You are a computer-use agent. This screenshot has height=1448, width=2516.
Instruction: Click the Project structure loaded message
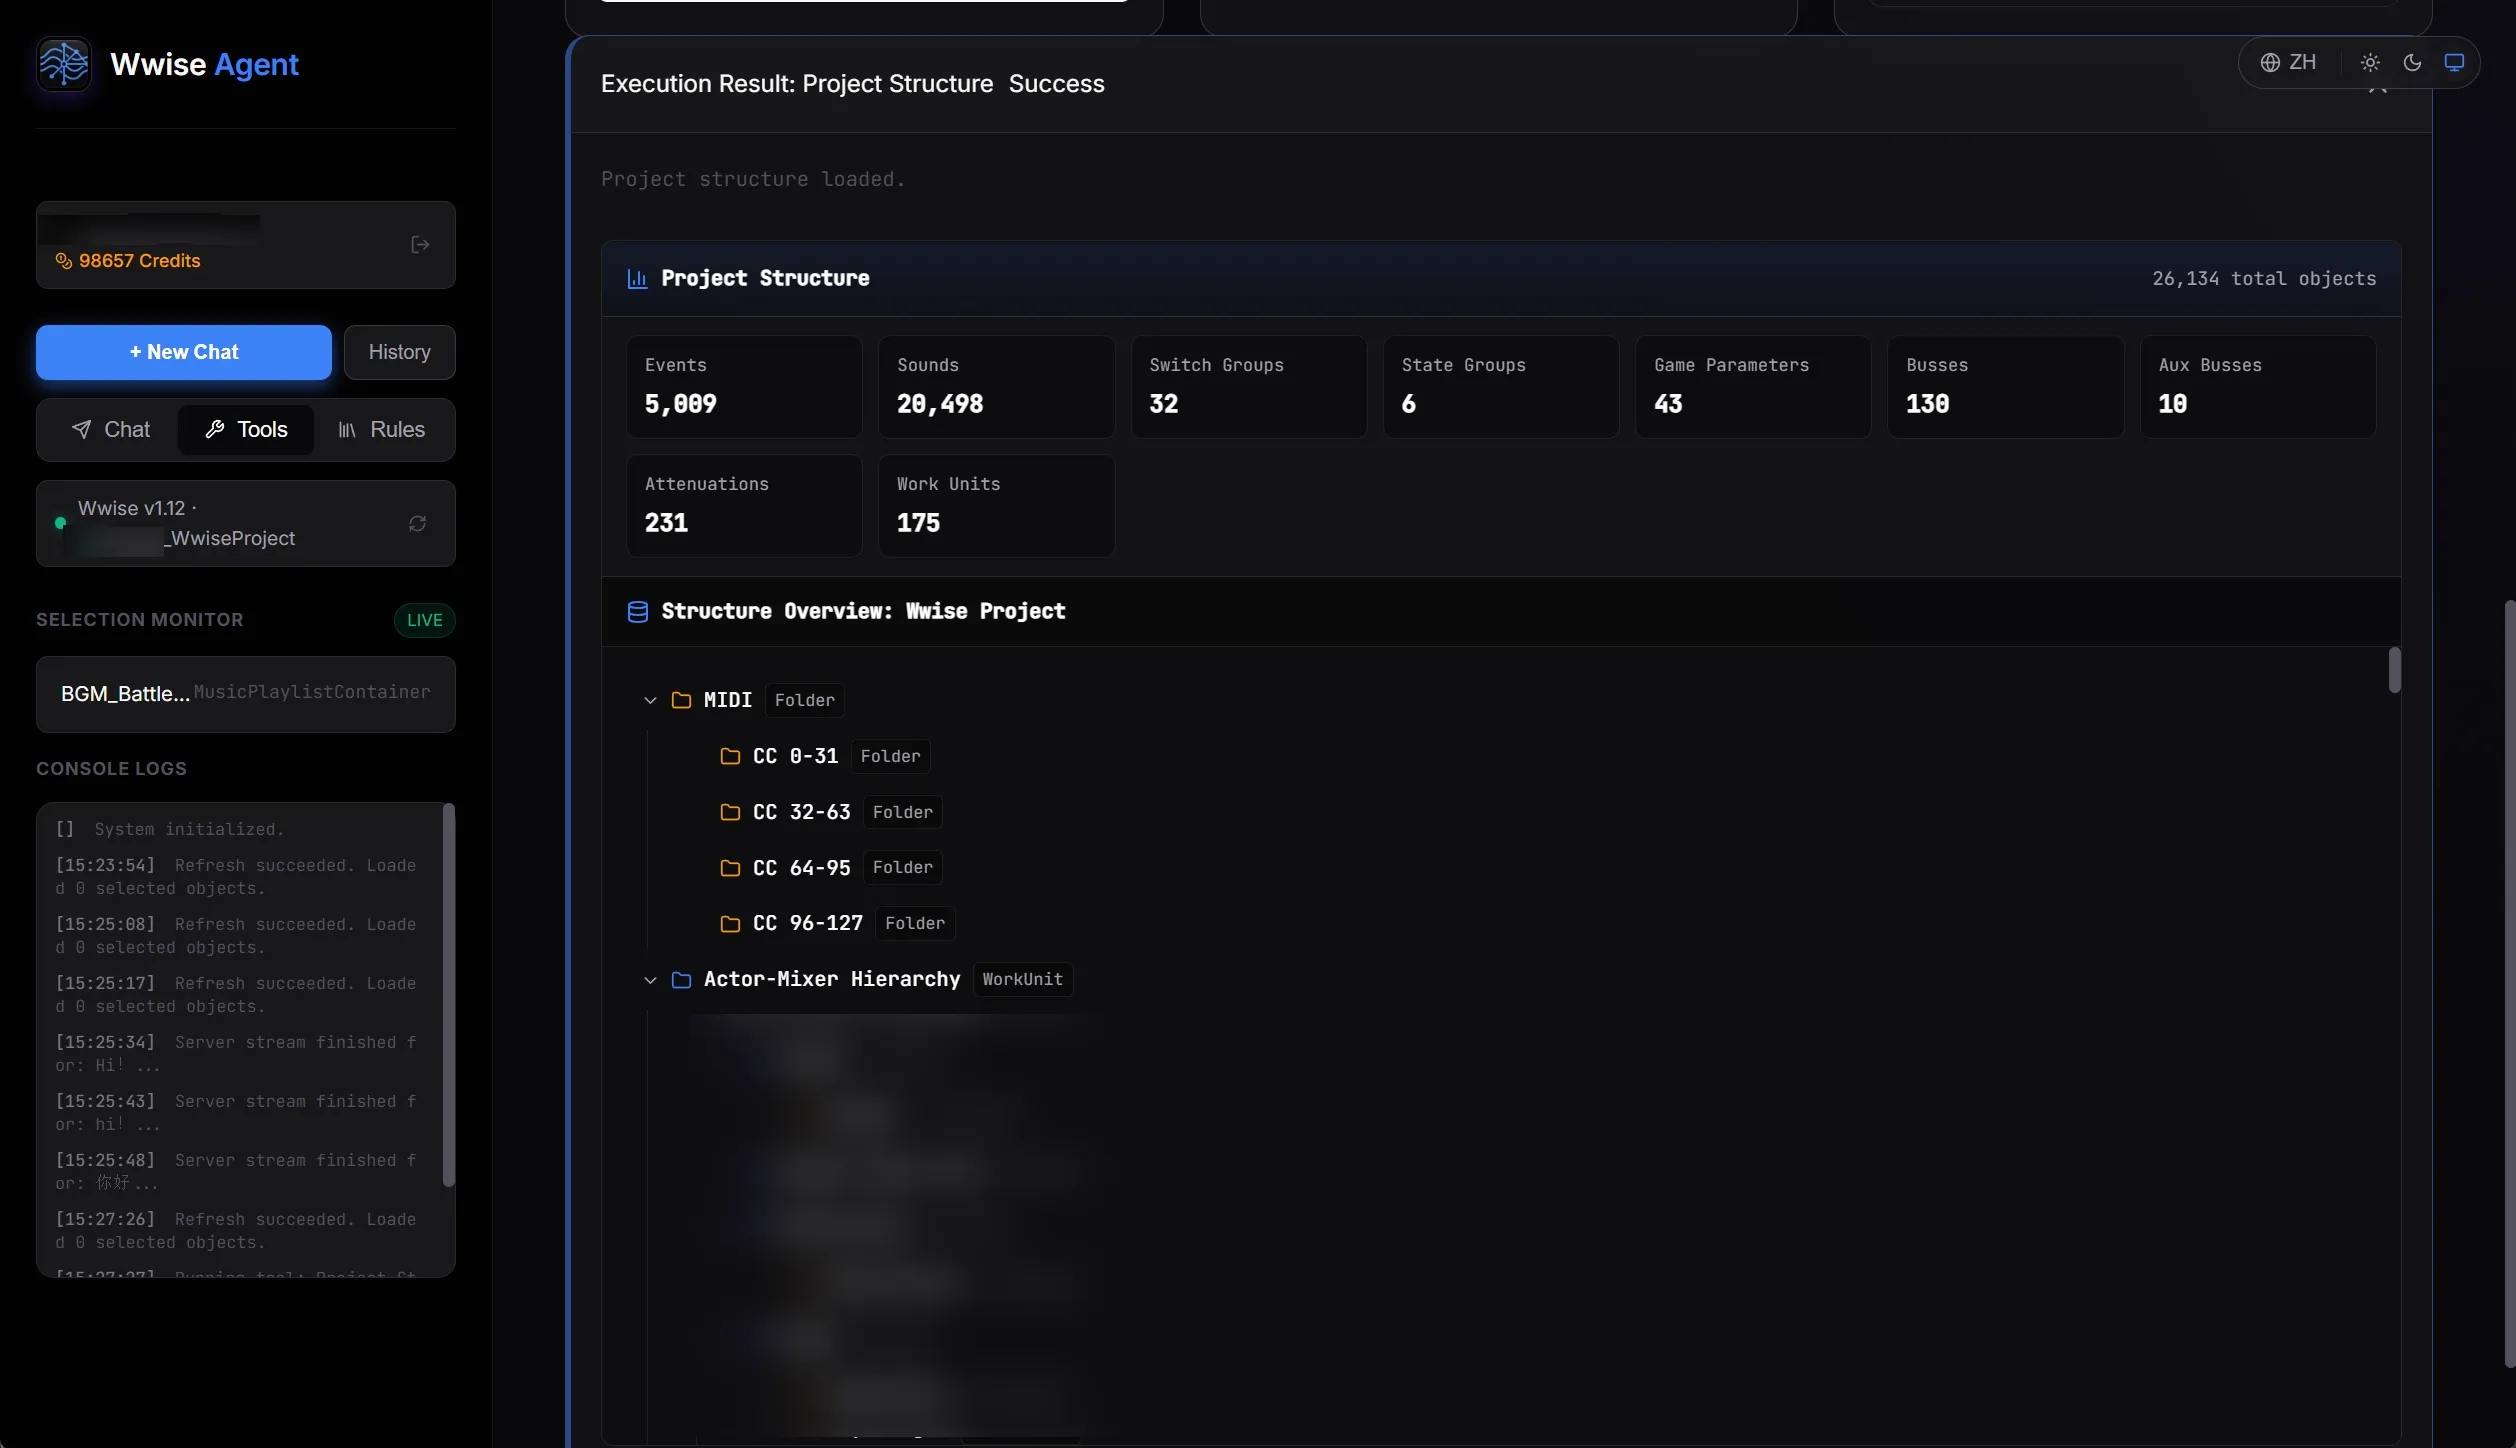(753, 179)
